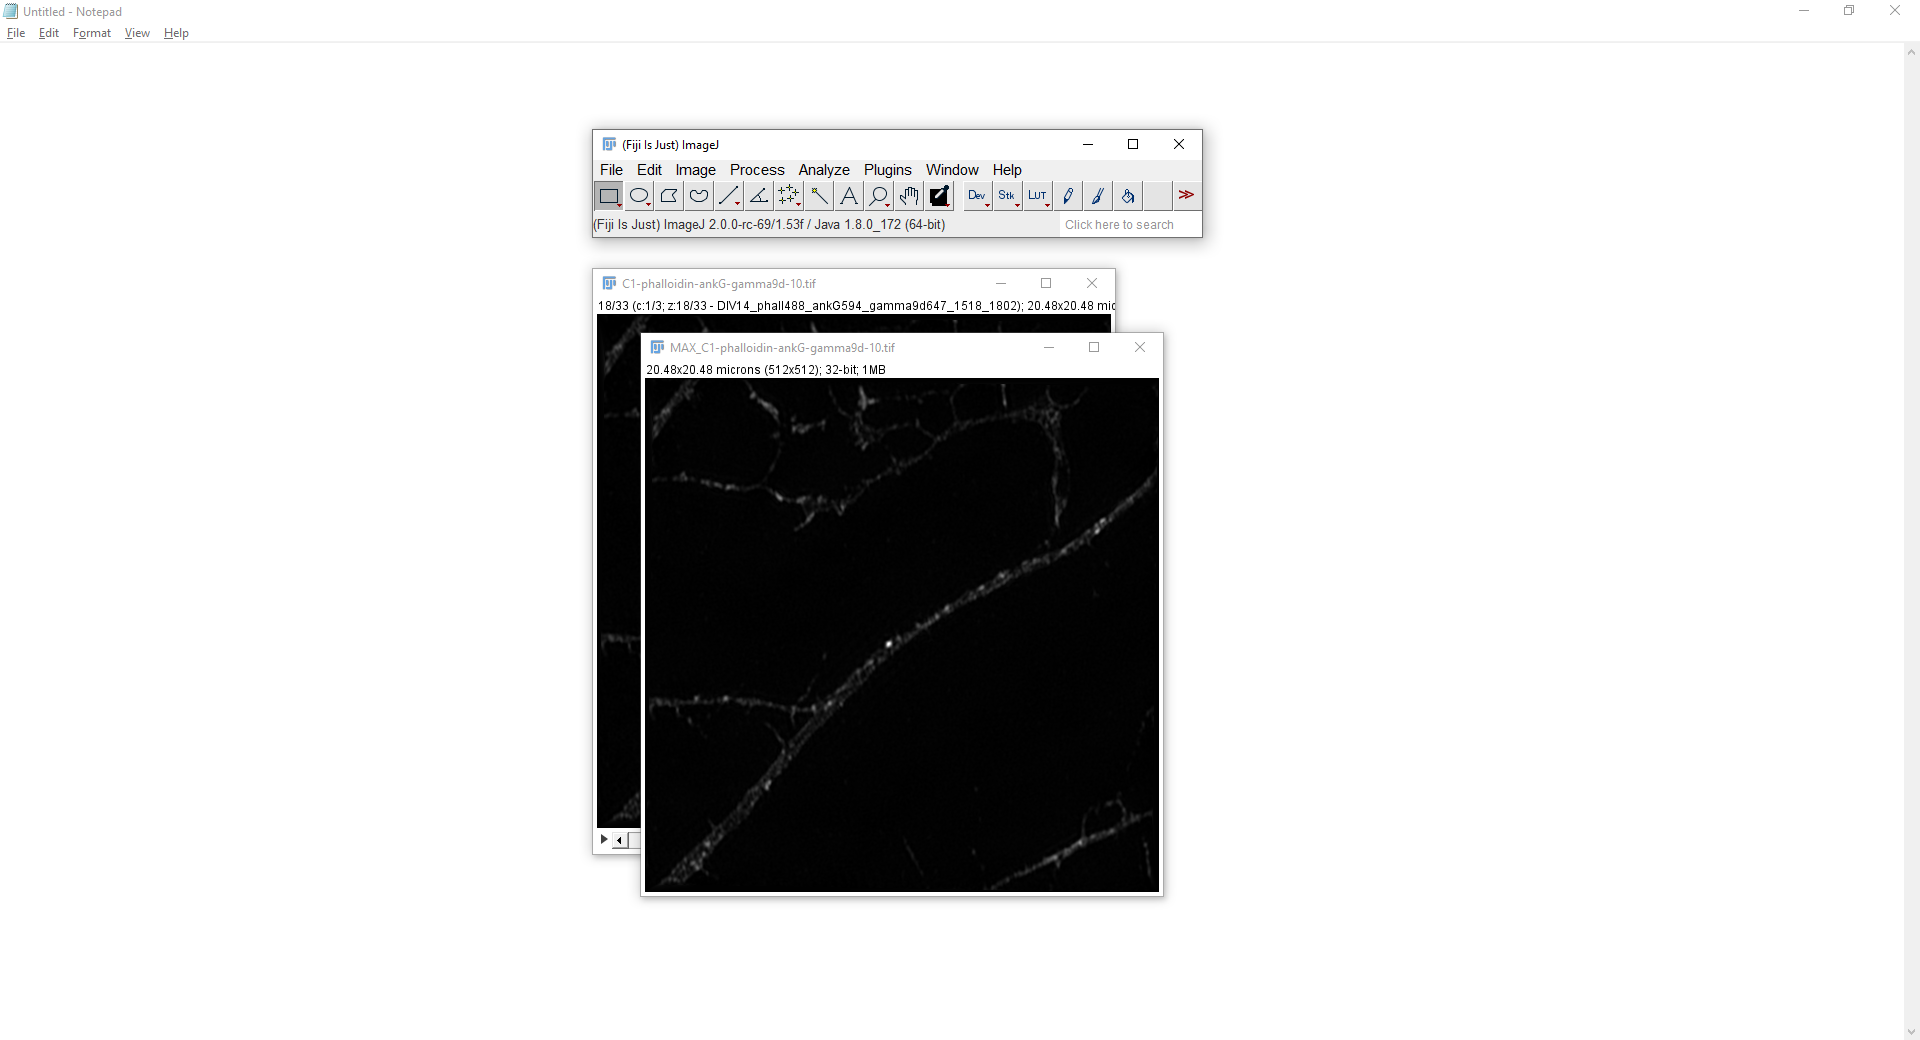The height and width of the screenshot is (1040, 1920).
Task: Open ImageJ Help menu
Action: [x=1007, y=170]
